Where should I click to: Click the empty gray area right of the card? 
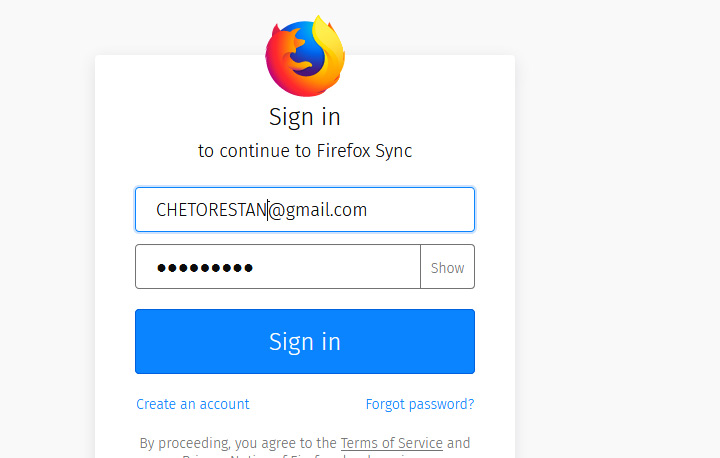click(617, 250)
